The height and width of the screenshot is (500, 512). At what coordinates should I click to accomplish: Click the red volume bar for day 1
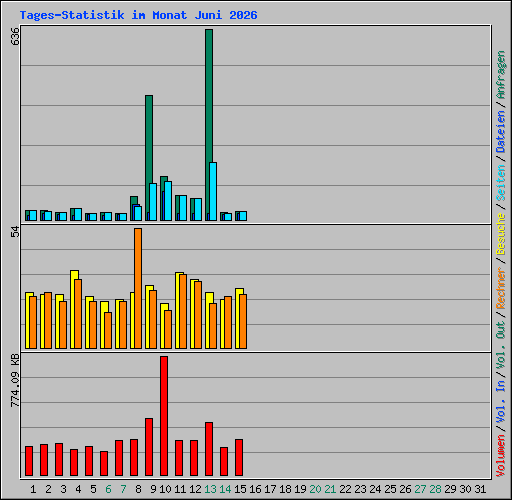pos(29,461)
